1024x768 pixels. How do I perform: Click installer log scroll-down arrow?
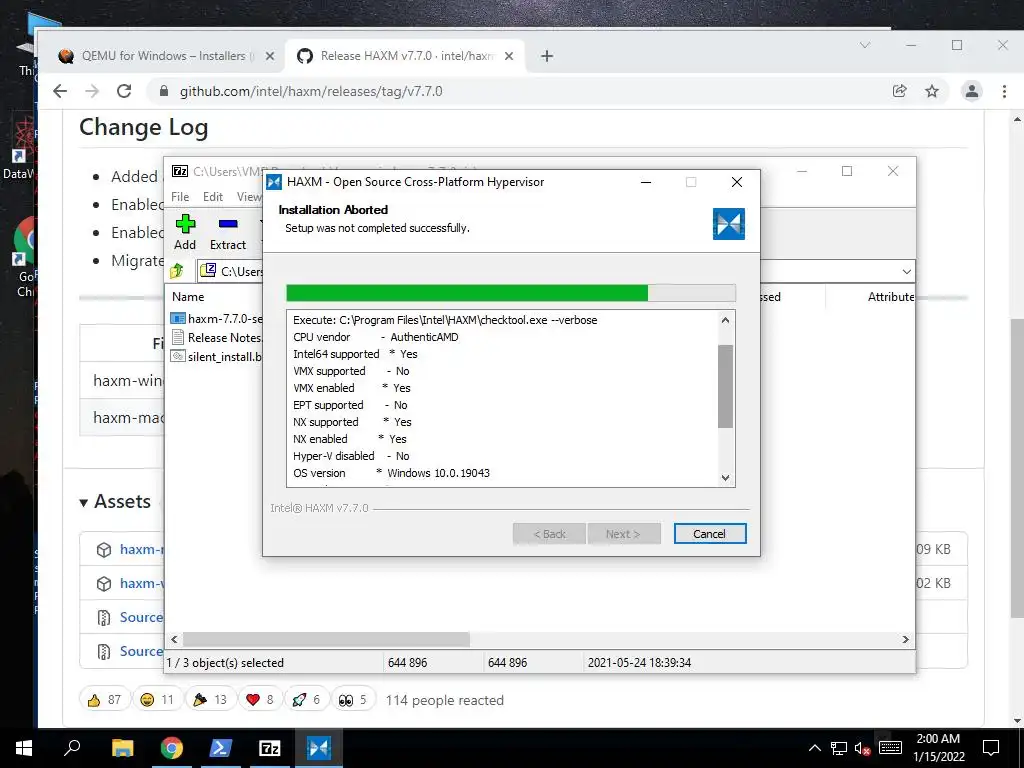[x=725, y=477]
